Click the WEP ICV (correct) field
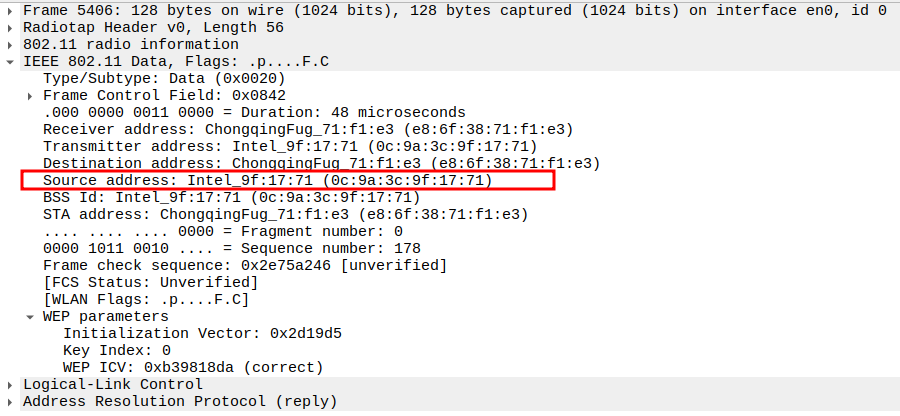This screenshot has height=416, width=900. (192, 367)
